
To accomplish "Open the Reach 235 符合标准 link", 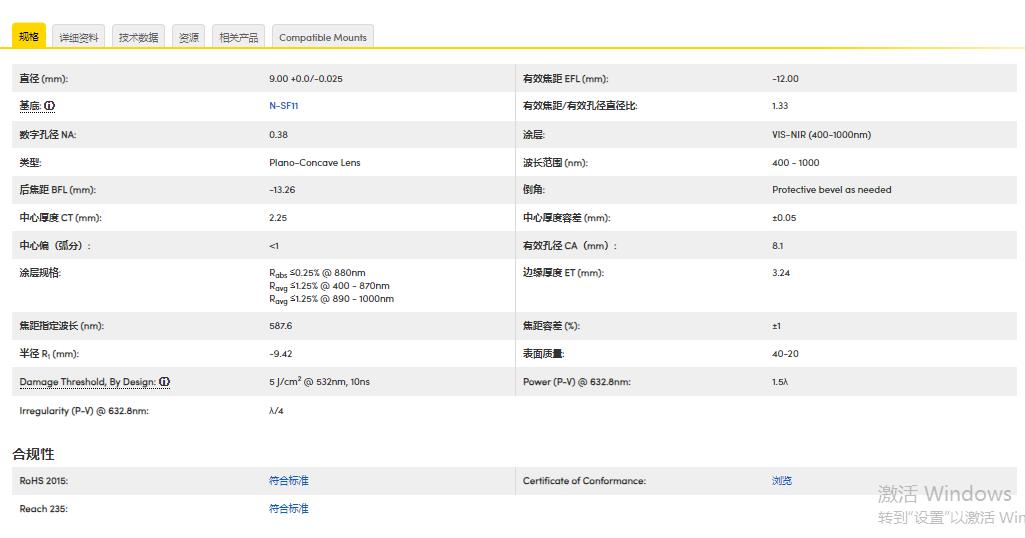I will (289, 509).
